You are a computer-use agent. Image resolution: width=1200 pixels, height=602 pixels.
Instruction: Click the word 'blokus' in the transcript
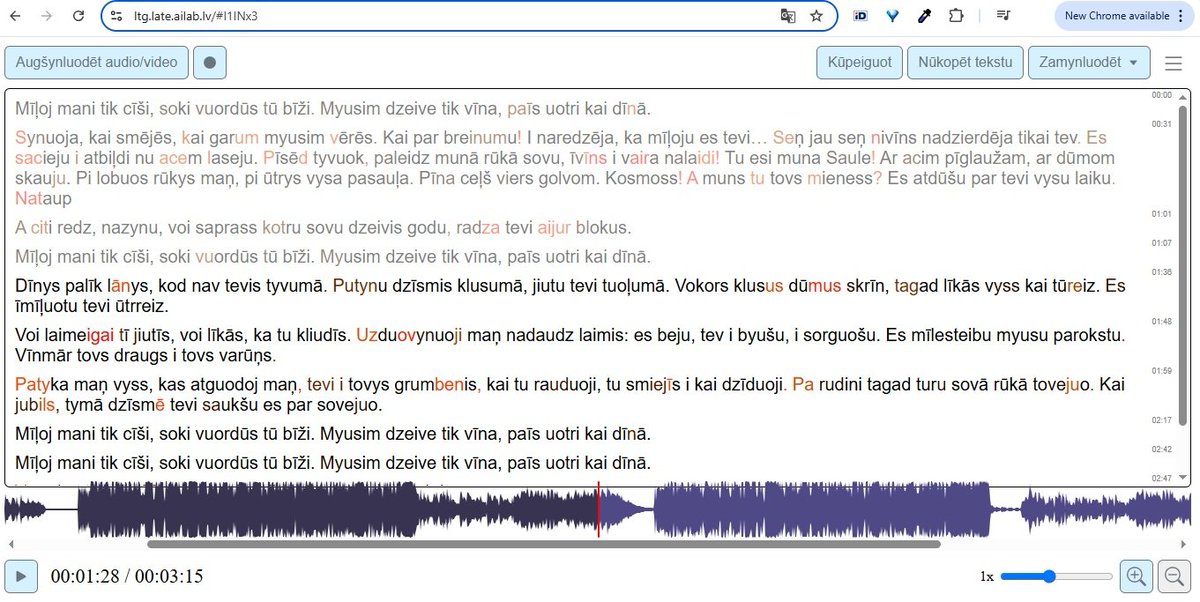(x=604, y=227)
